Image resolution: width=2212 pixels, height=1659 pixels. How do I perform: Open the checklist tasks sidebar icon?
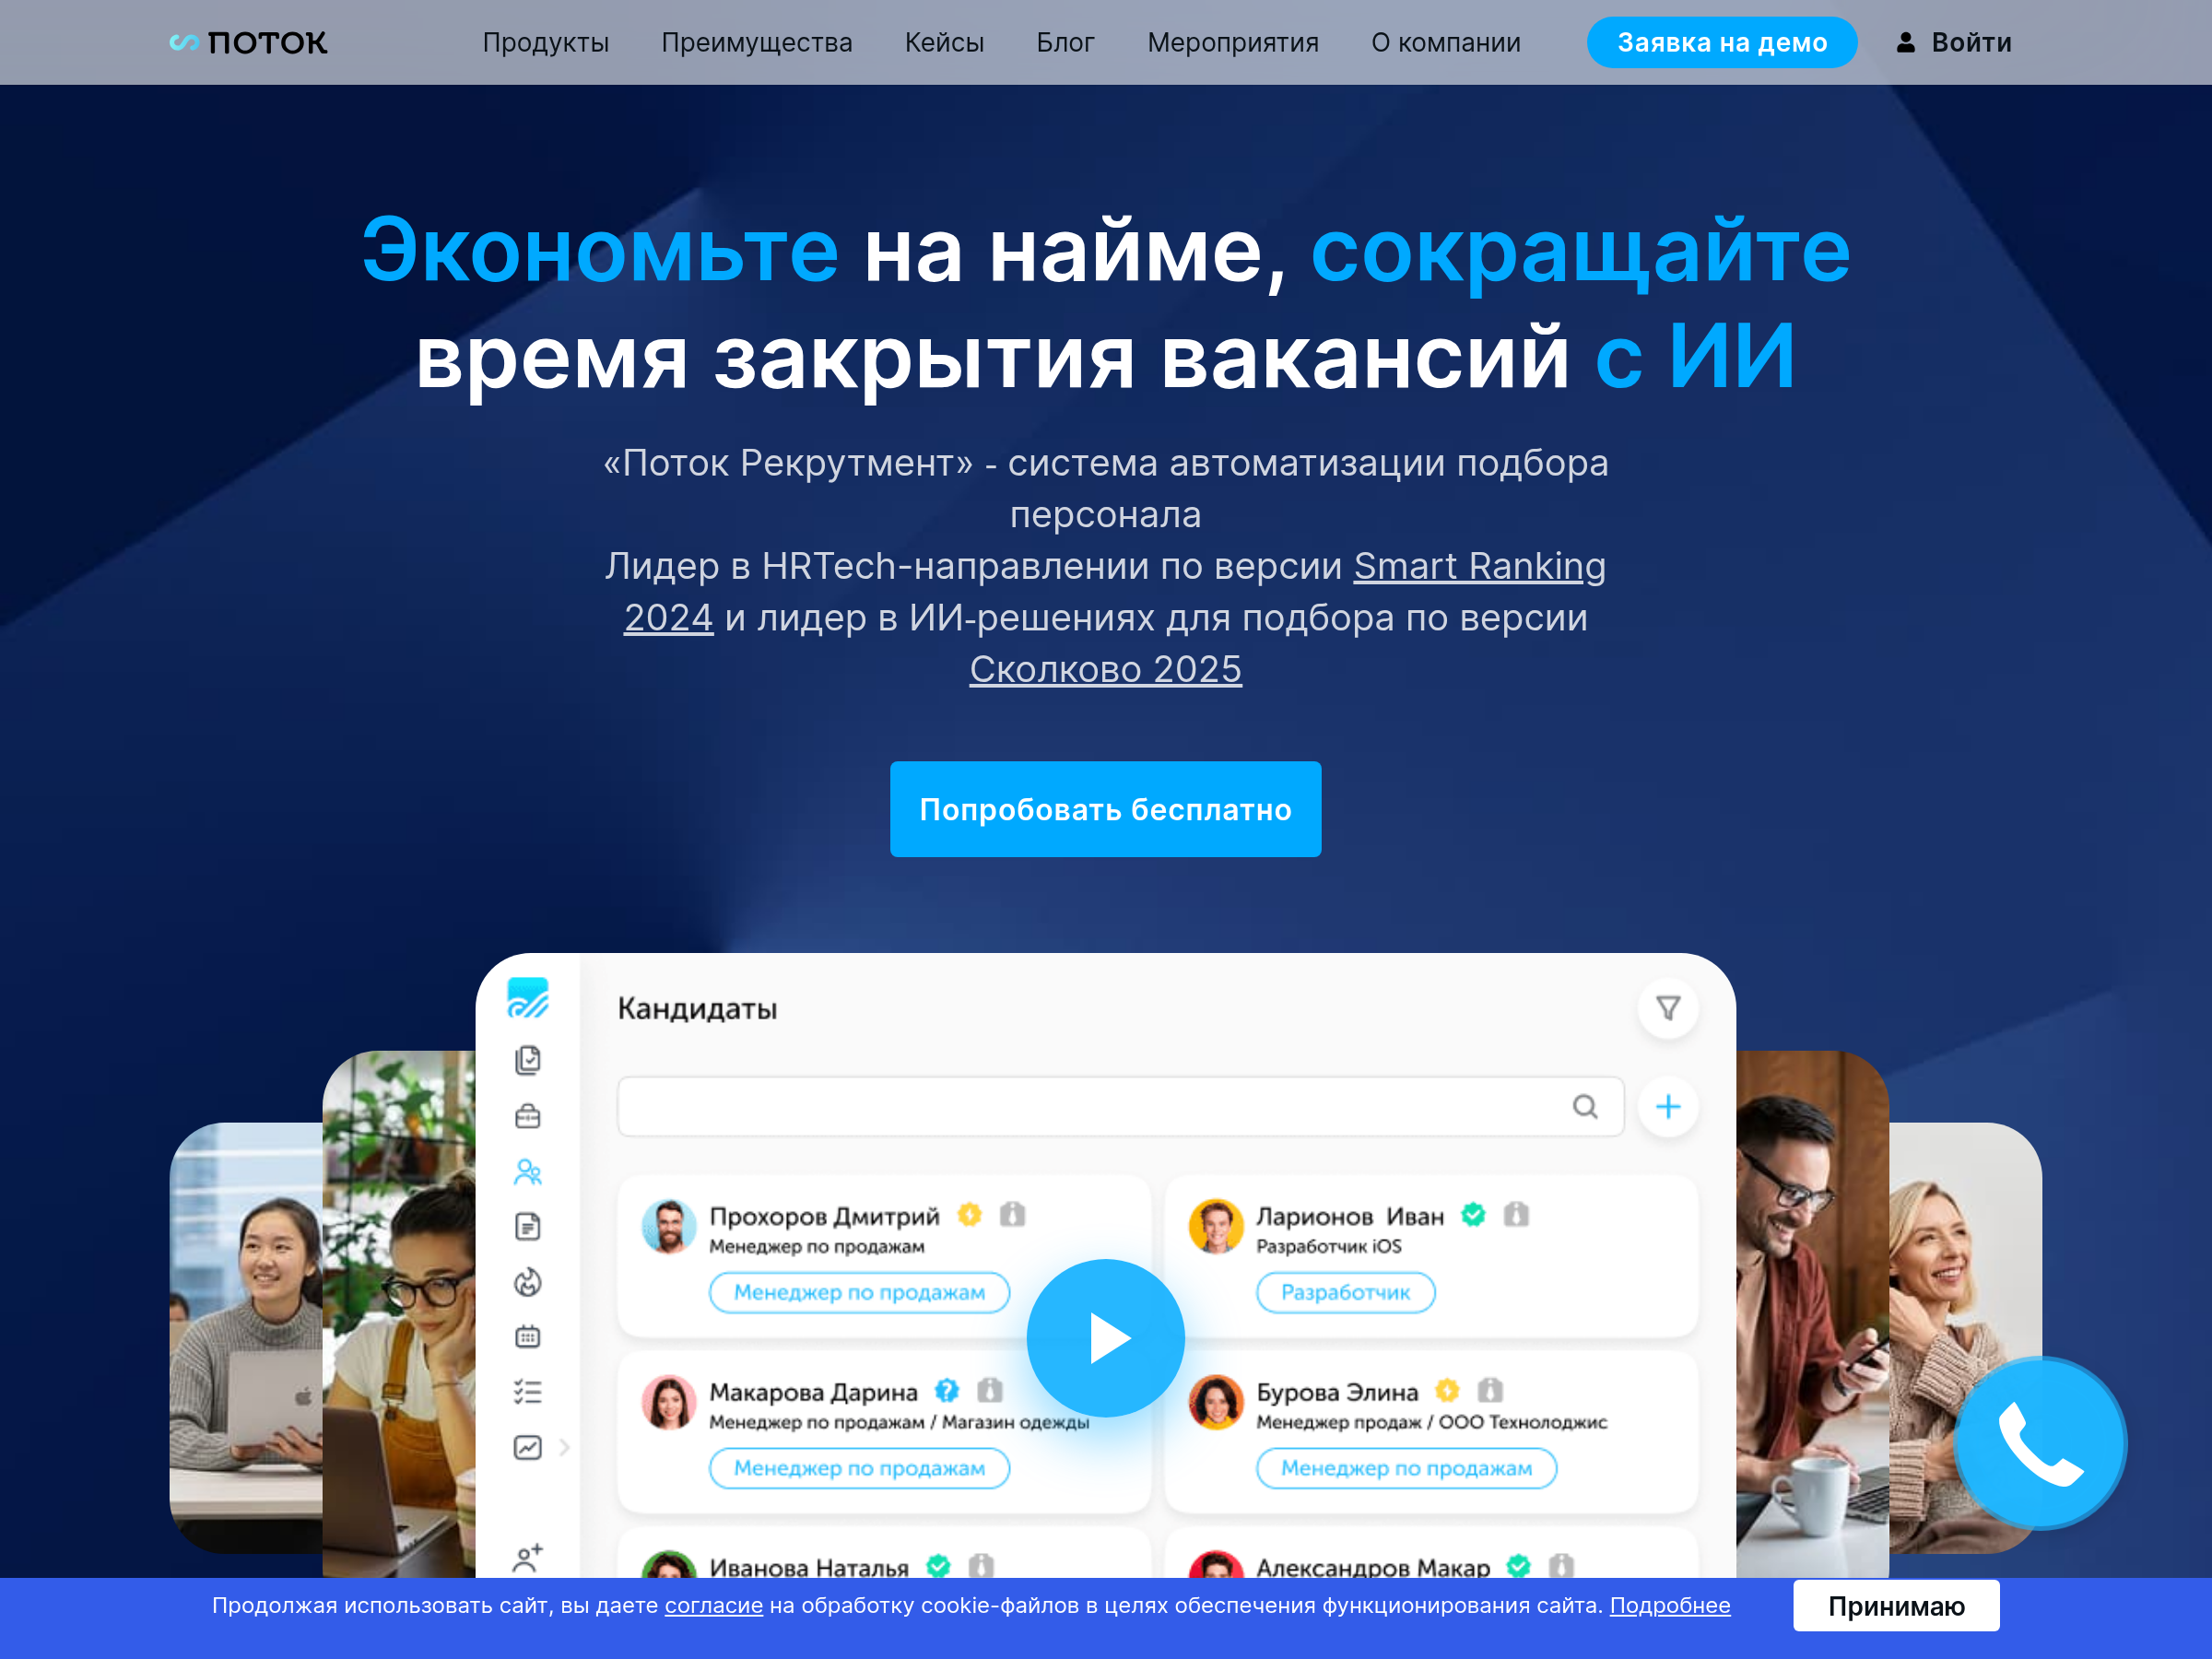coord(528,1392)
